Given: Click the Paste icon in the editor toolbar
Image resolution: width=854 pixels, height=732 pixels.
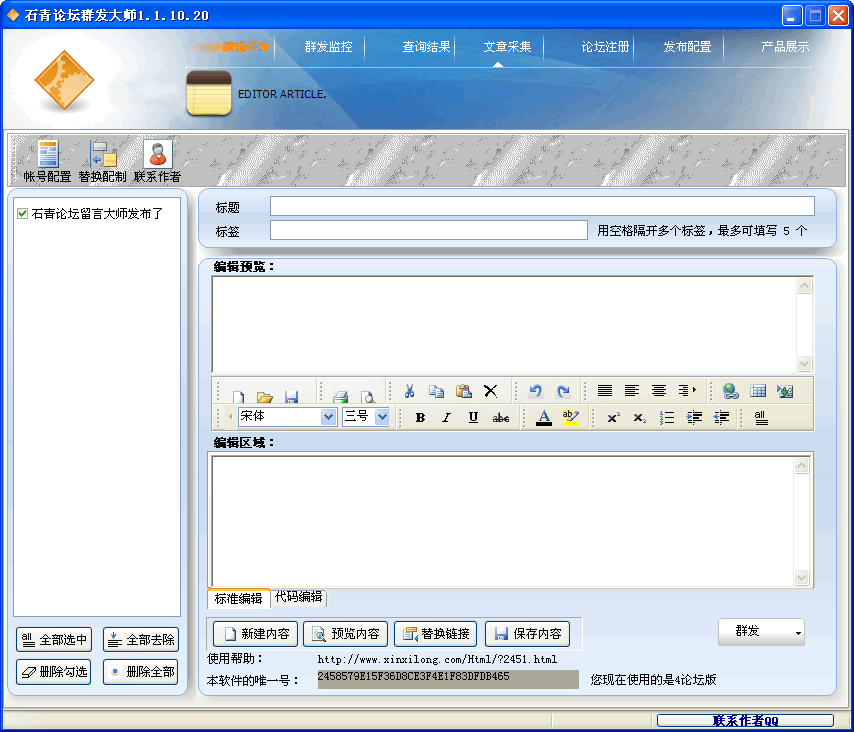Looking at the screenshot, I should point(464,393).
